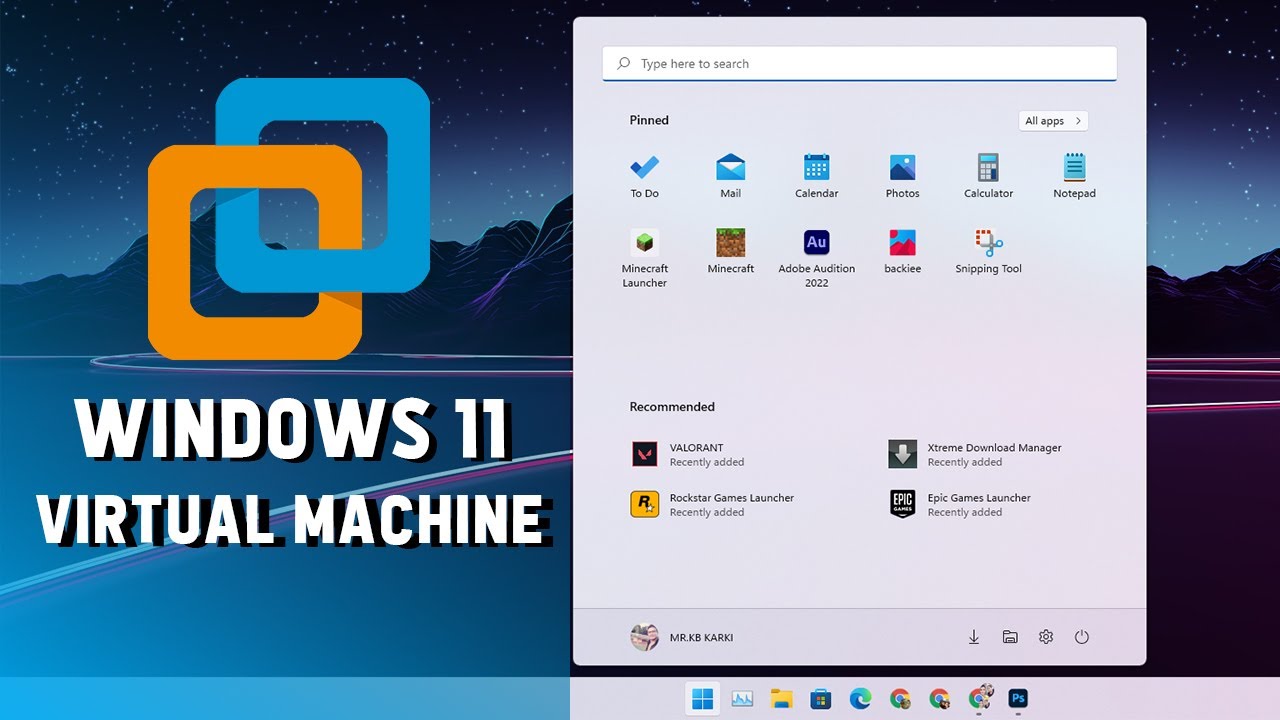Click the 'Pinned' section heading
Viewport: 1280px width, 720px height.
tap(649, 120)
